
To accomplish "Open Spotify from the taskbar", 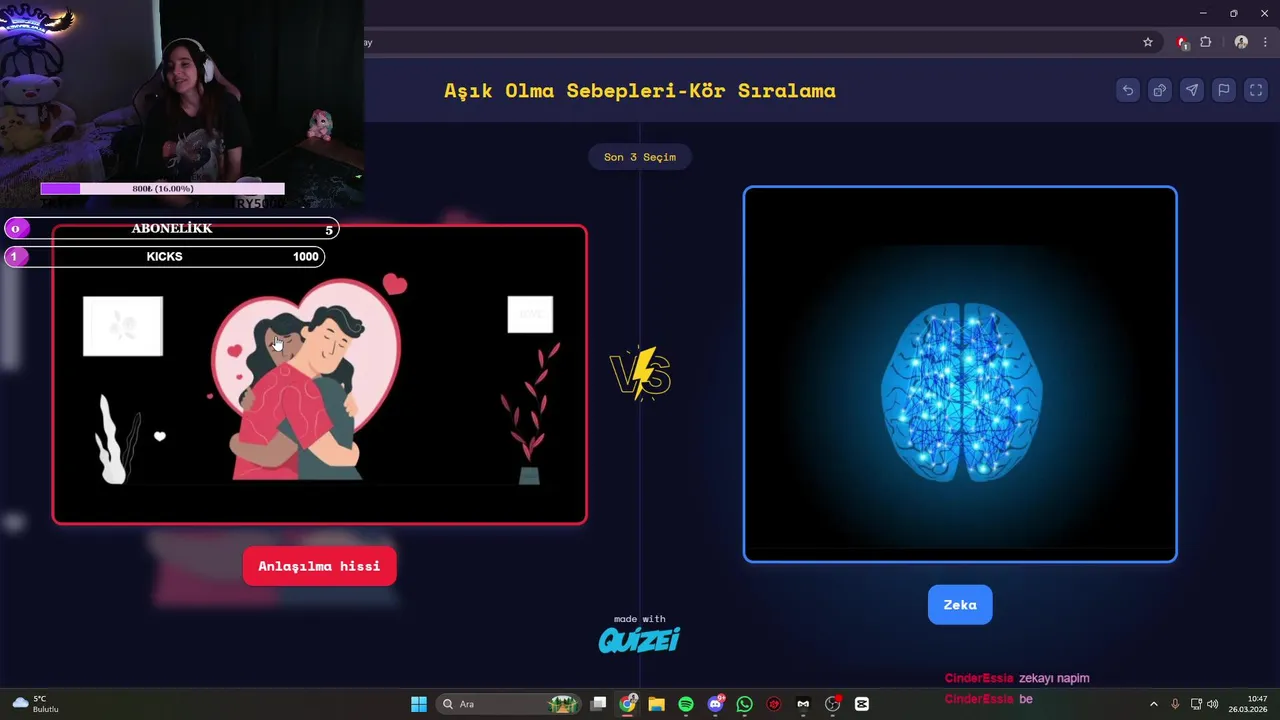I will click(x=686, y=704).
